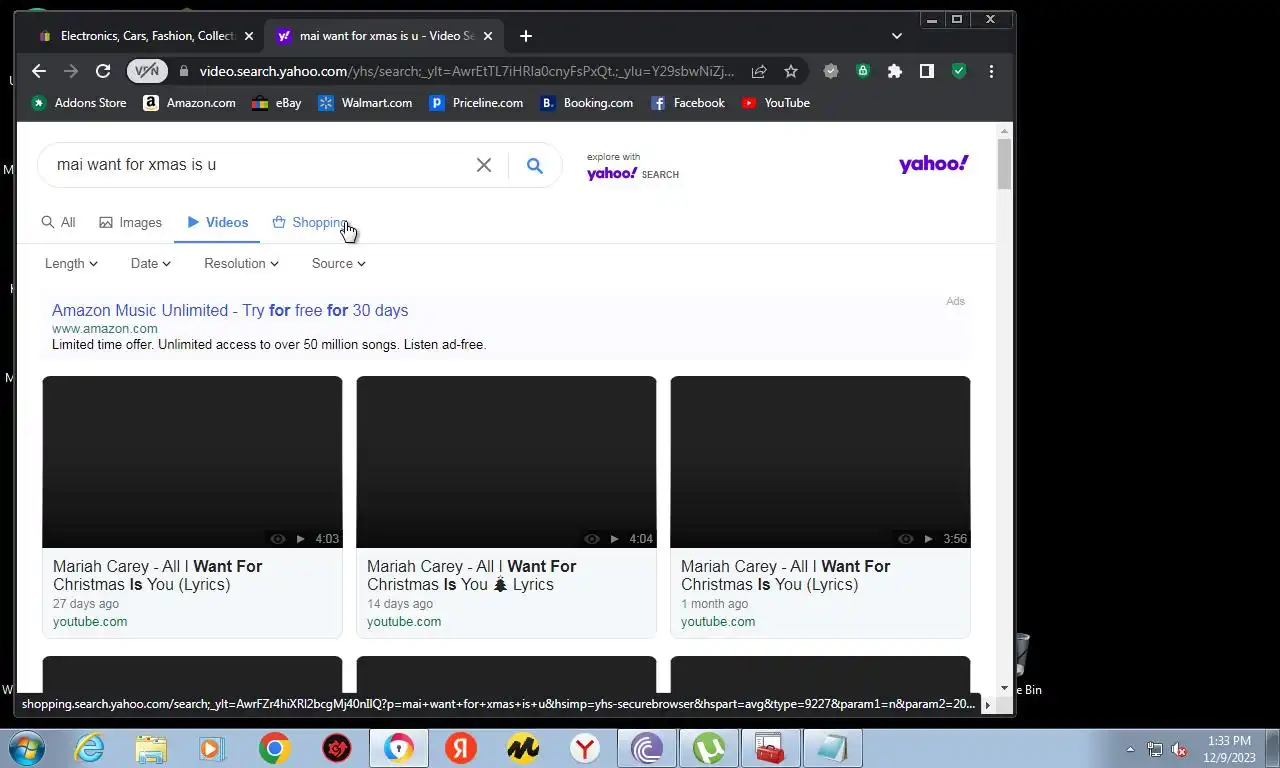Open uTorrent from the taskbar
1280x768 pixels.
[x=709, y=748]
